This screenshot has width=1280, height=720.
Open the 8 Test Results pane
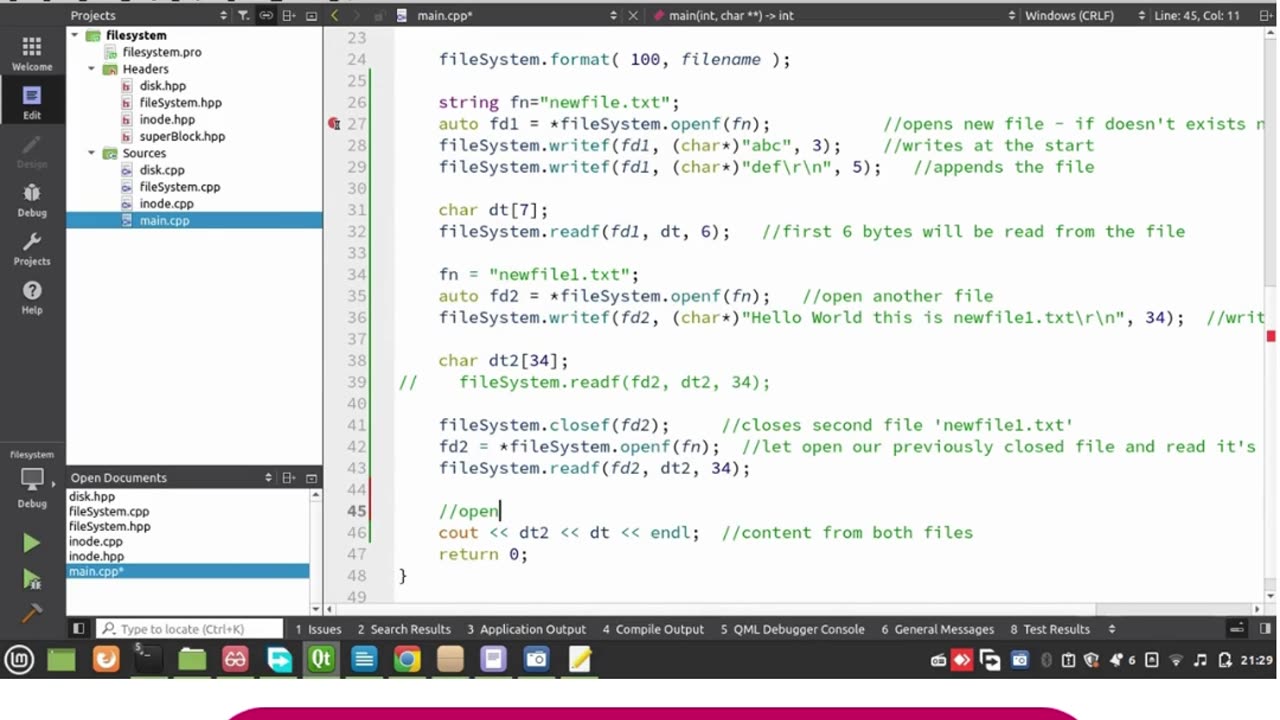1050,629
